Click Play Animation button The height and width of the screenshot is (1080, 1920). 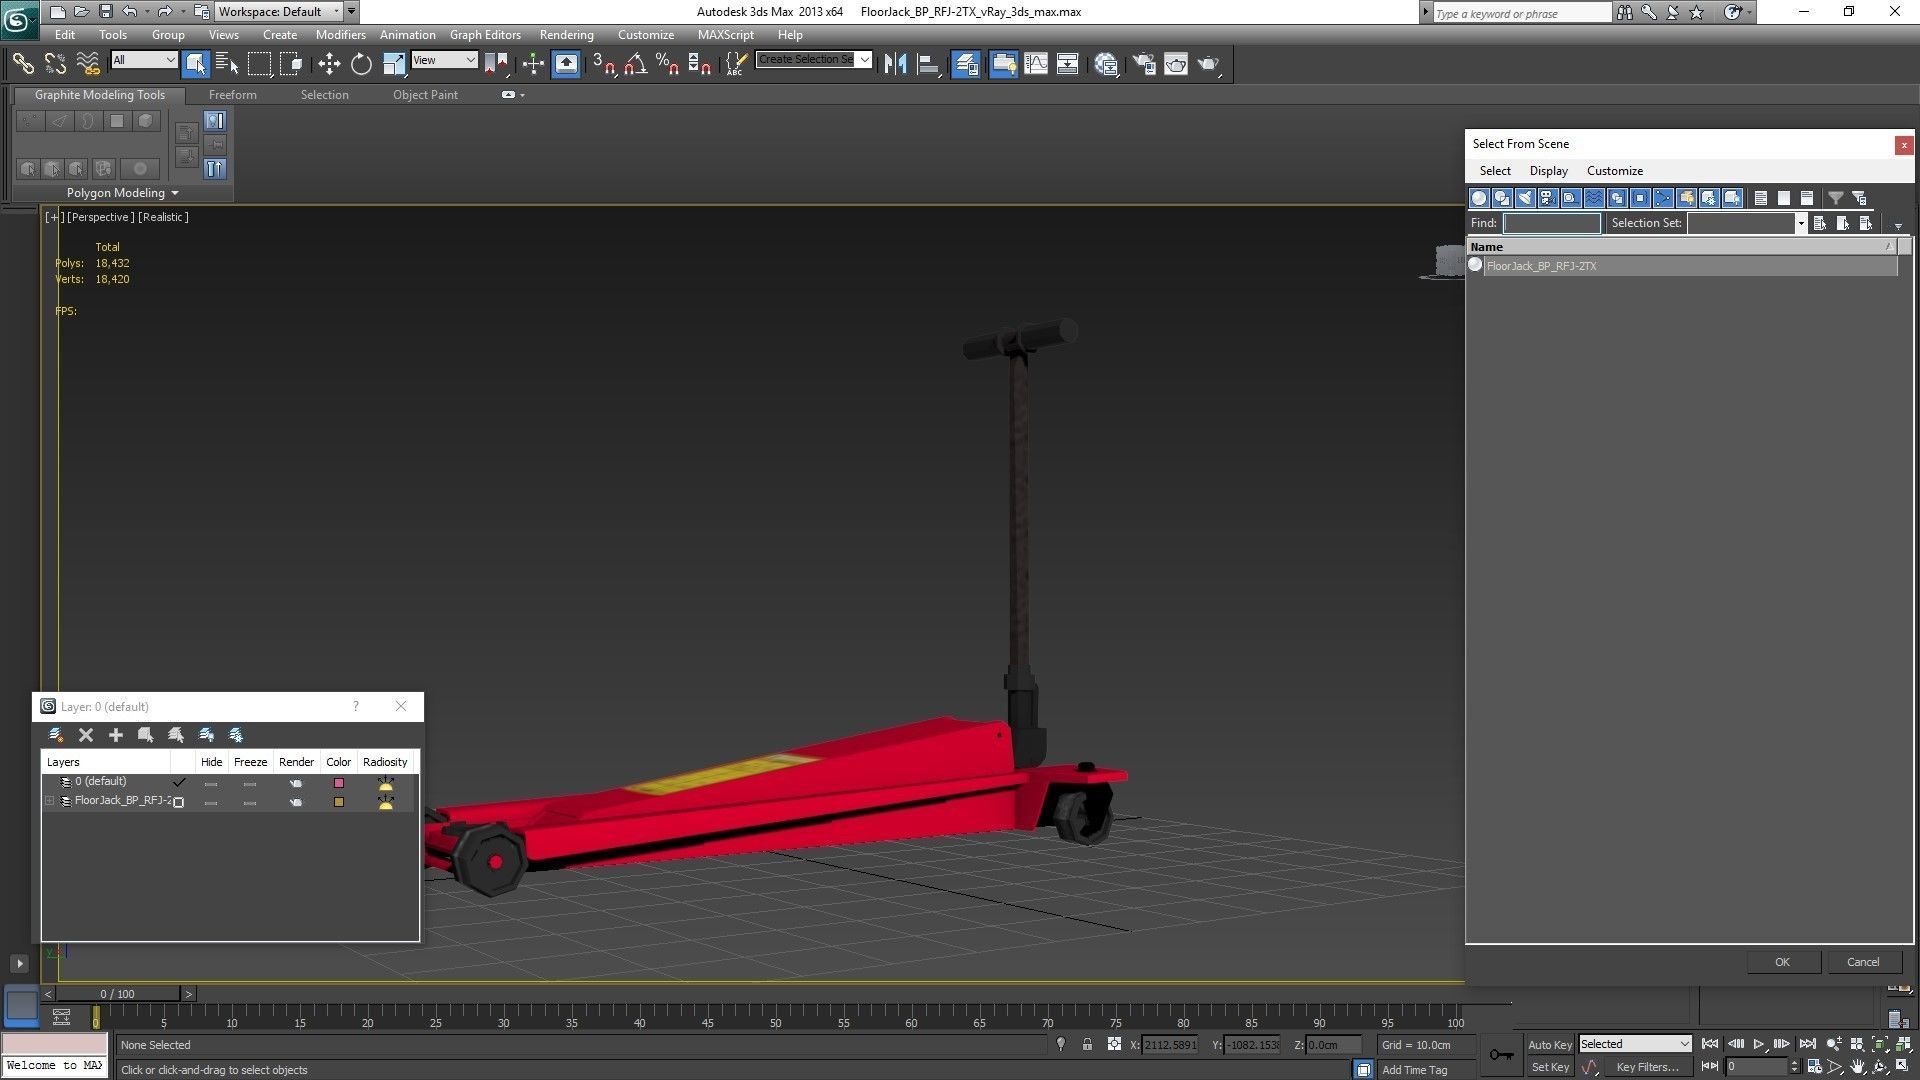tap(1758, 1044)
